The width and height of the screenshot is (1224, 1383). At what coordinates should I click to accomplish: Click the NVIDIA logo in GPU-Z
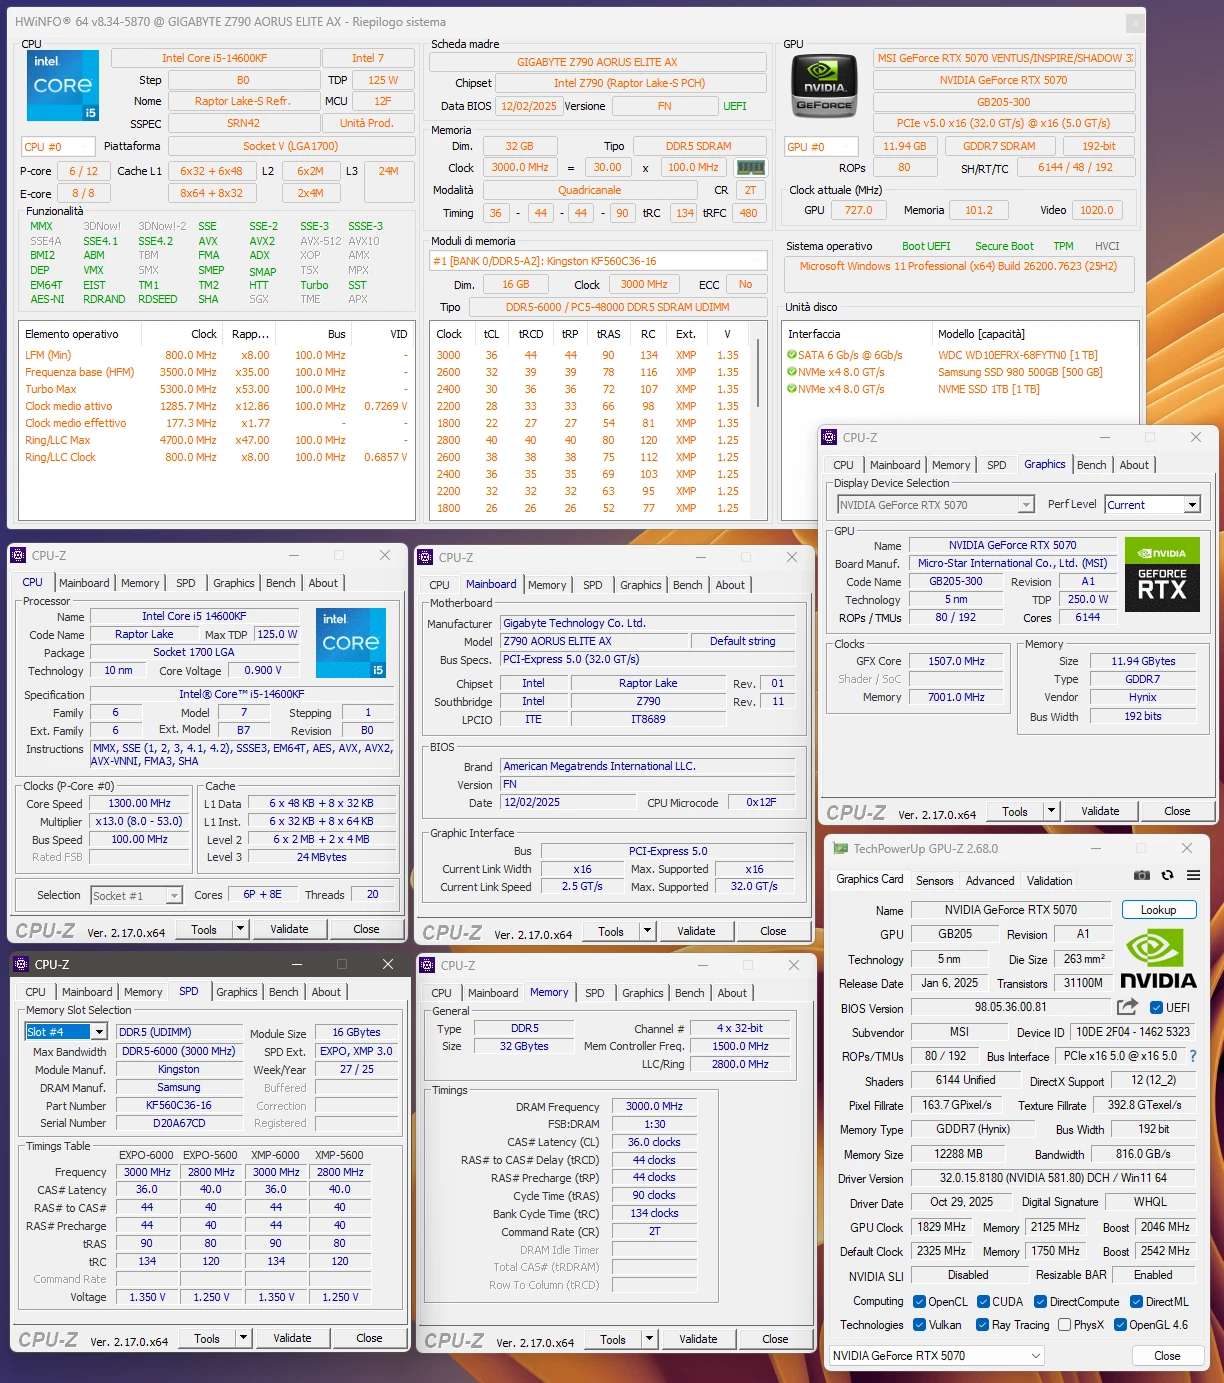[x=1158, y=958]
